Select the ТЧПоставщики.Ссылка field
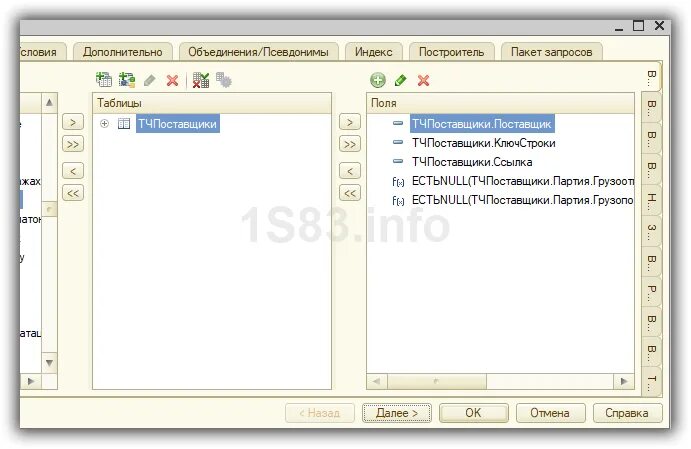Viewport: 691px width, 449px height. pyautogui.click(x=472, y=162)
